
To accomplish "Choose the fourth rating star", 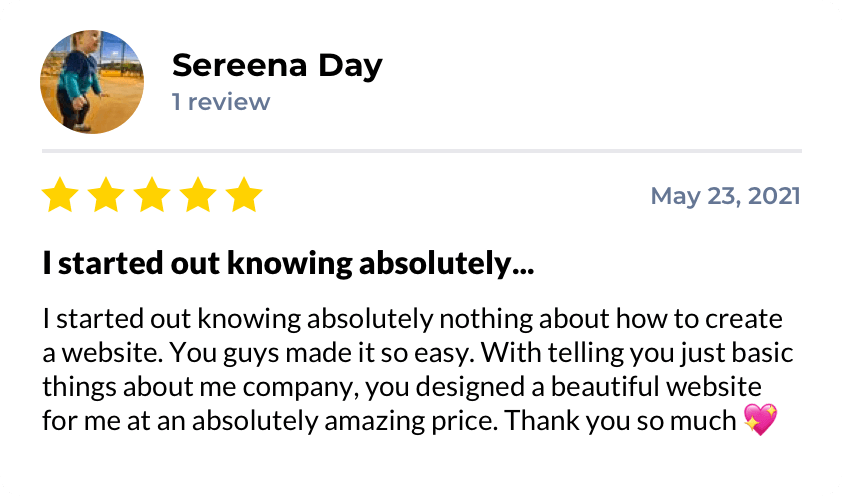I will pos(198,196).
